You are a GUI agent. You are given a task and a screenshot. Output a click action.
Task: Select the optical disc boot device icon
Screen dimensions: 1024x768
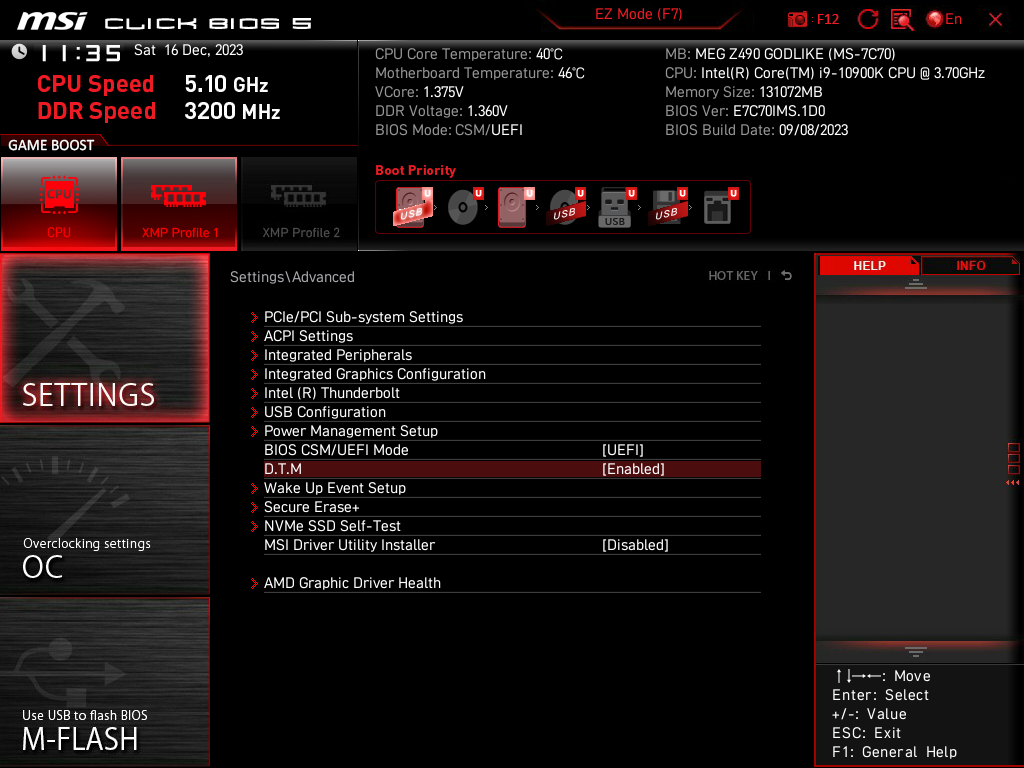pos(464,207)
